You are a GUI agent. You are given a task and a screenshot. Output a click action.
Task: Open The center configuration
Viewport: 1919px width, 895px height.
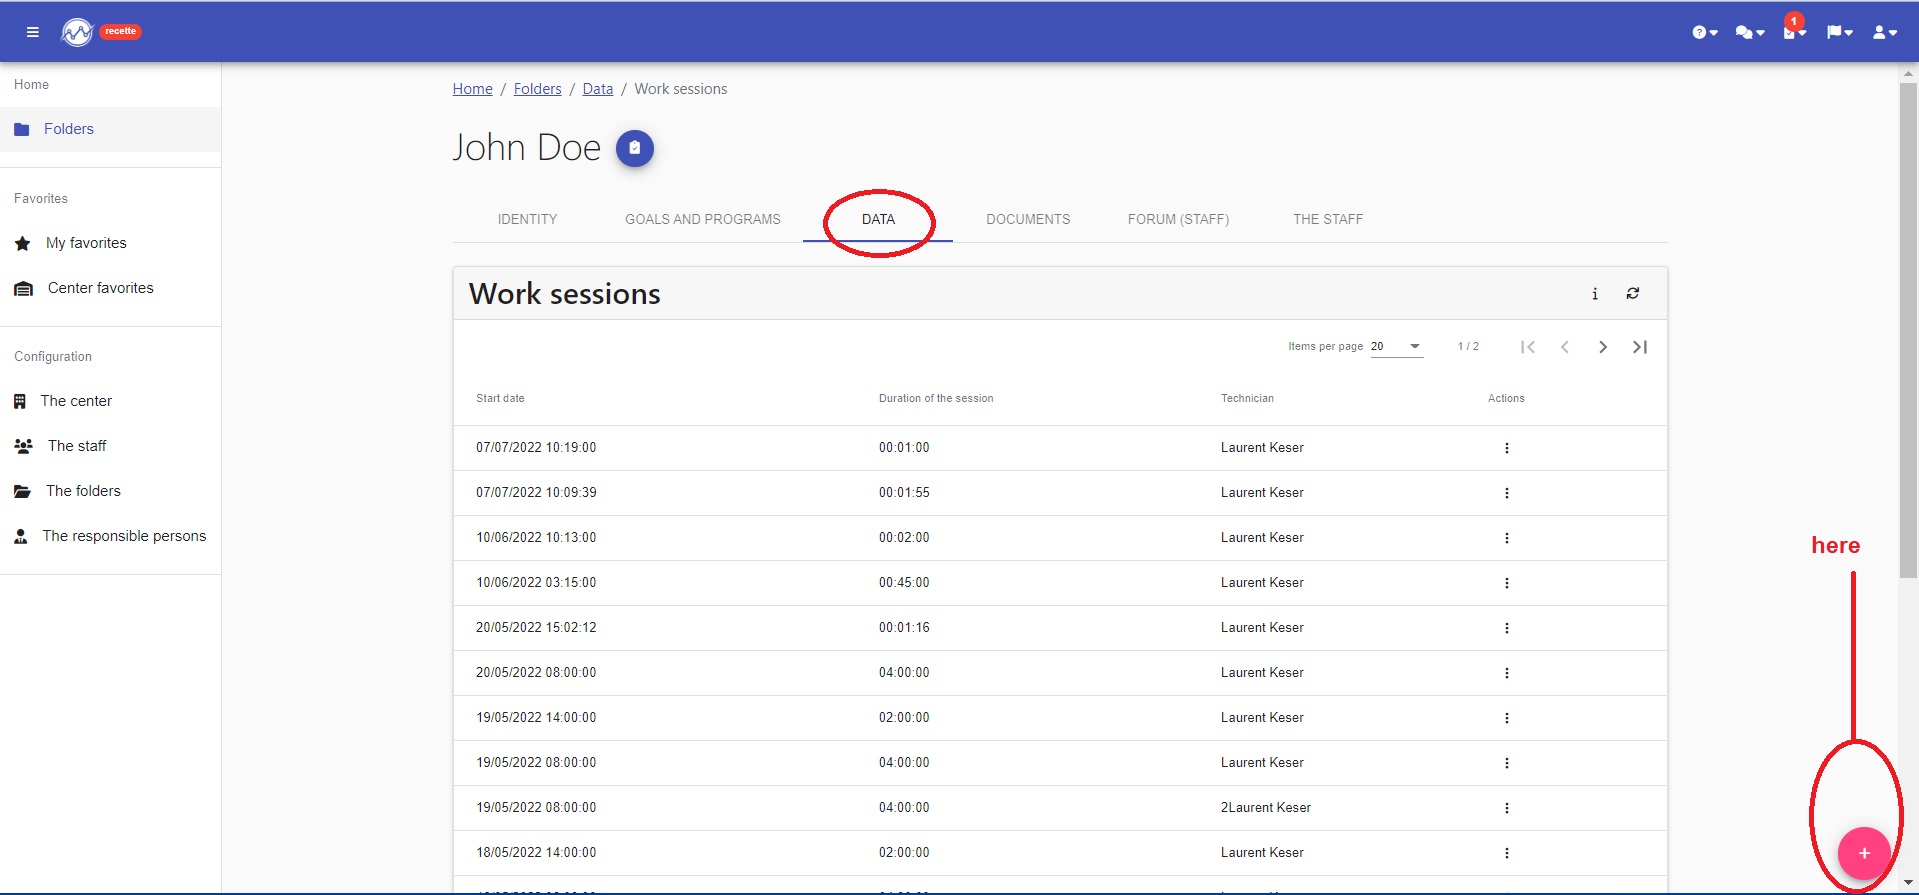point(110,401)
